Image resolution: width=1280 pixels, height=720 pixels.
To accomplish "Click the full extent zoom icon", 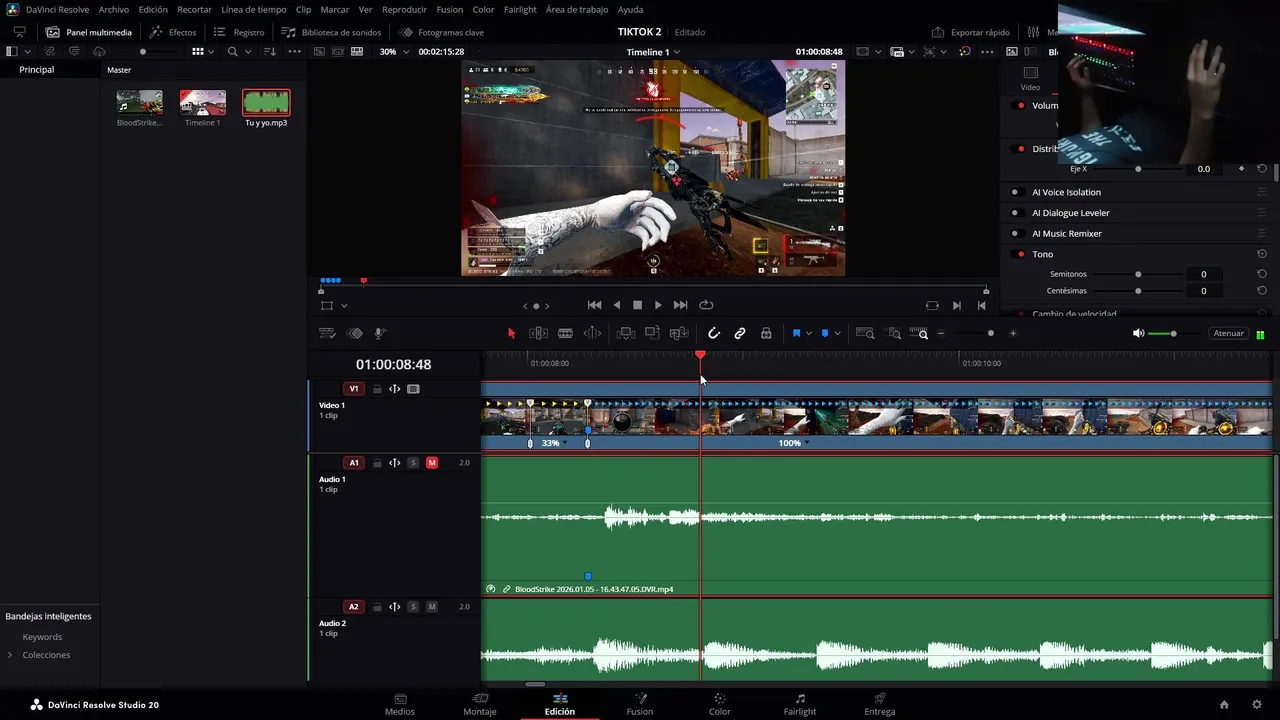I will pyautogui.click(x=866, y=333).
